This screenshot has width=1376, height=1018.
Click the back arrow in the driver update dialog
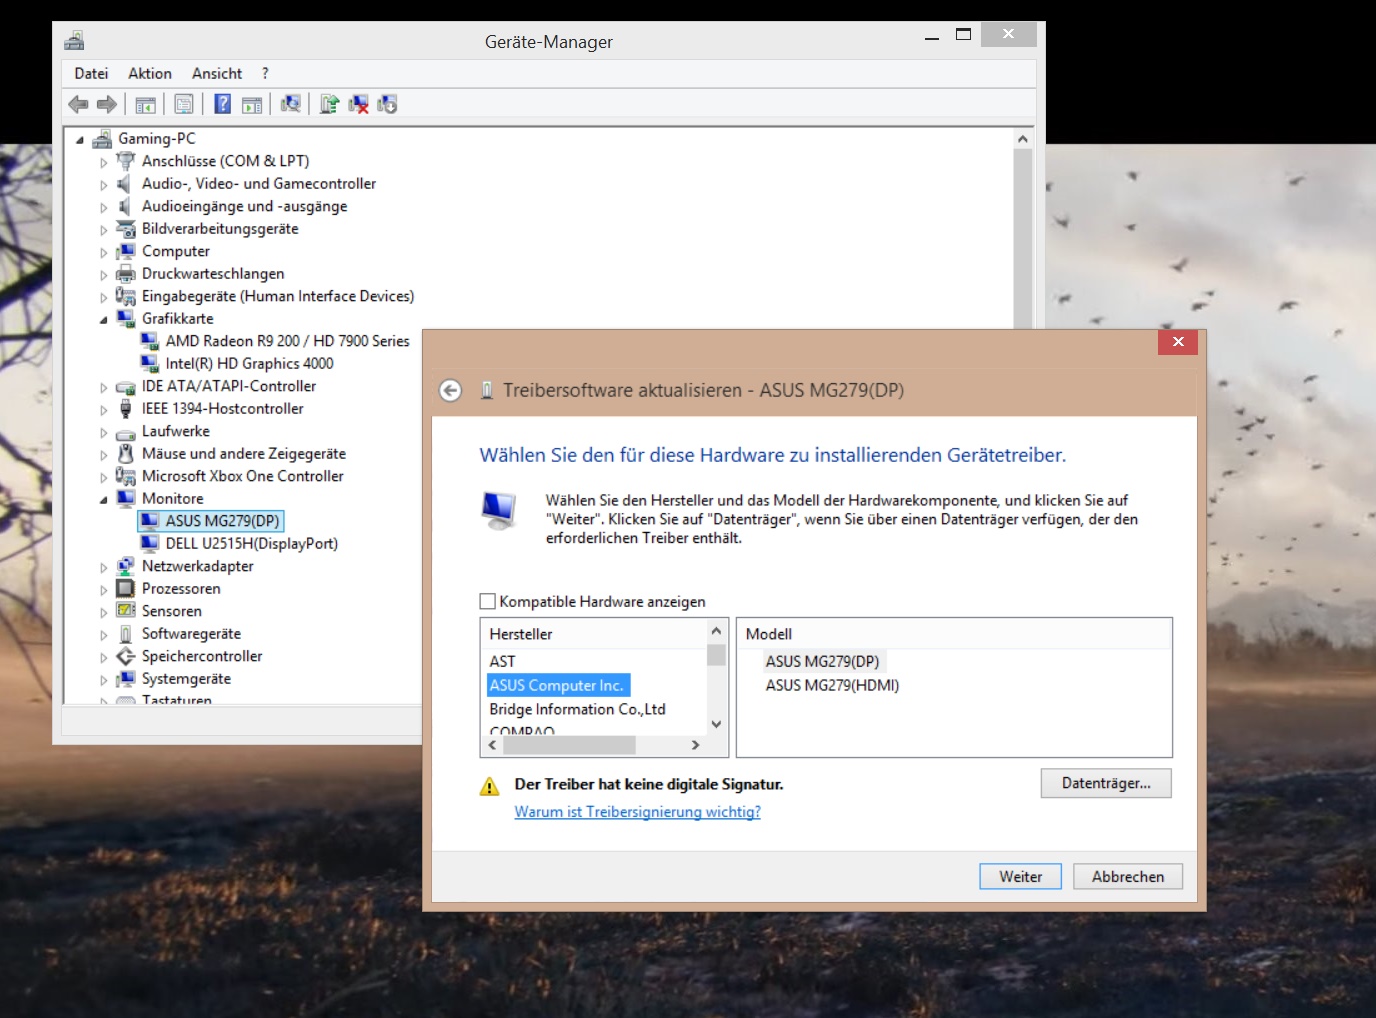451,390
